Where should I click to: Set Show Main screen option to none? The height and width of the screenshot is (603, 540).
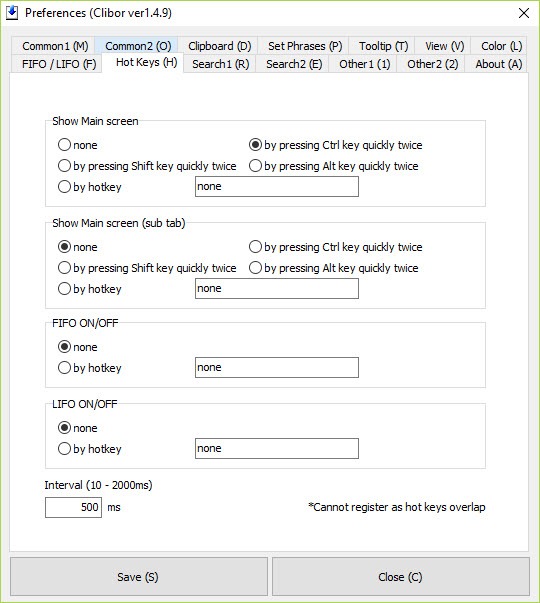click(78, 145)
